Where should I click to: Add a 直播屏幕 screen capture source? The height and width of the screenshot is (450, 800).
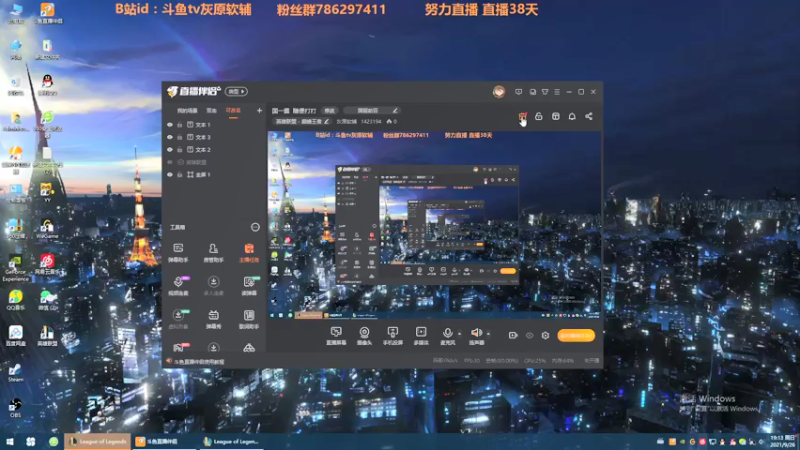pos(336,336)
